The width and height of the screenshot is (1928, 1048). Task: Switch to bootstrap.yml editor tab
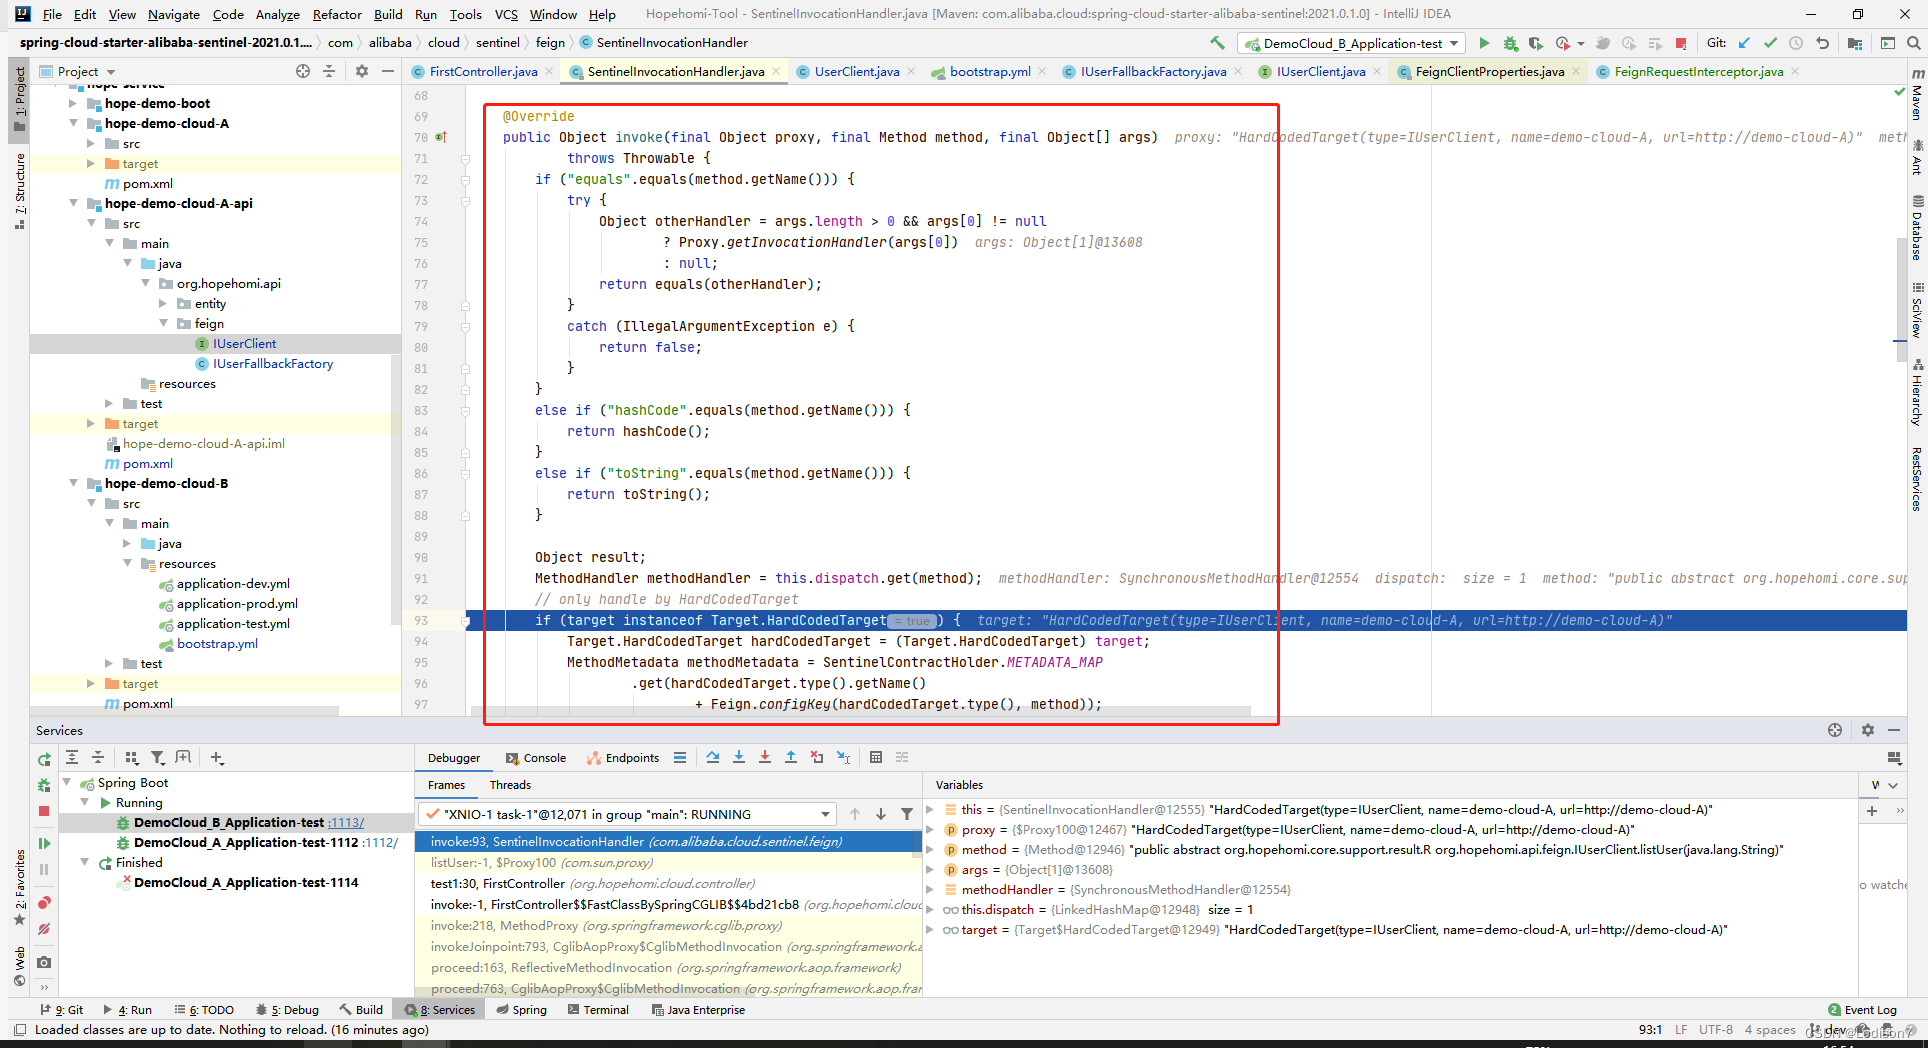coord(990,71)
